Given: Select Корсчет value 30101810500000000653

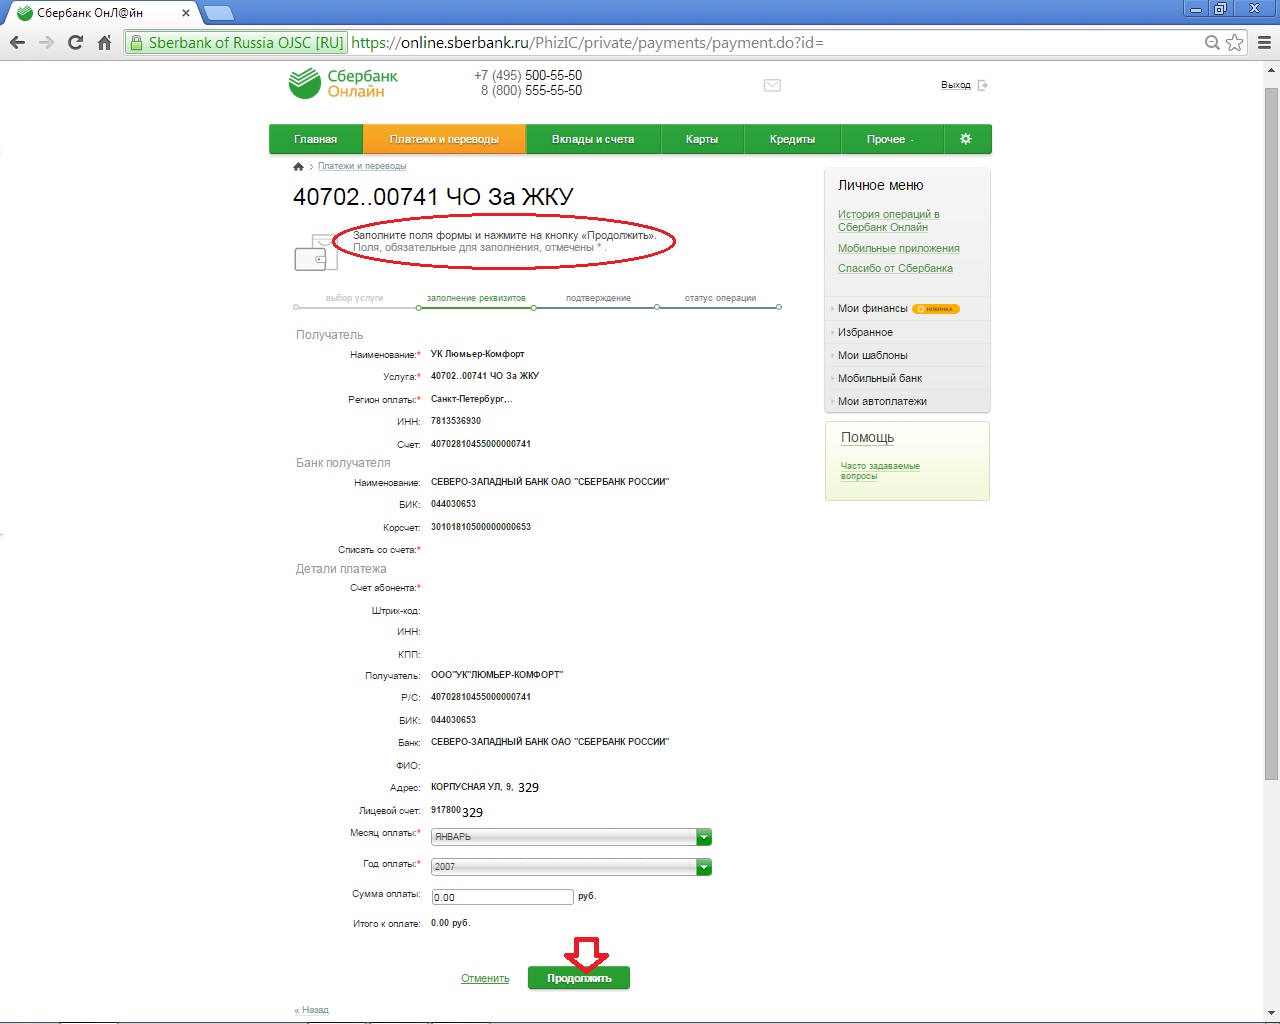Looking at the screenshot, I should click(x=481, y=527).
